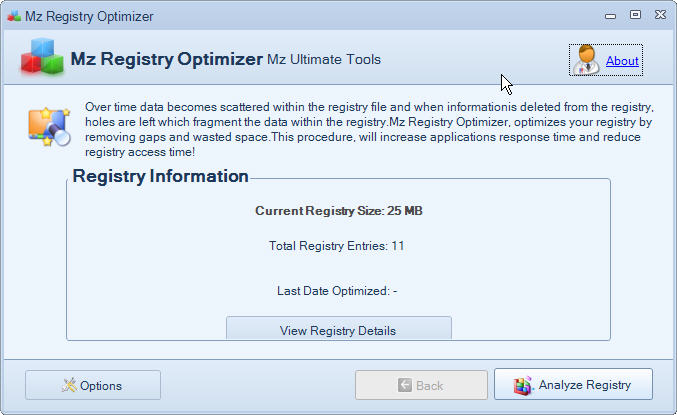Click the Current Registry Size: 25 MB text
677x415 pixels.
[x=338, y=211]
